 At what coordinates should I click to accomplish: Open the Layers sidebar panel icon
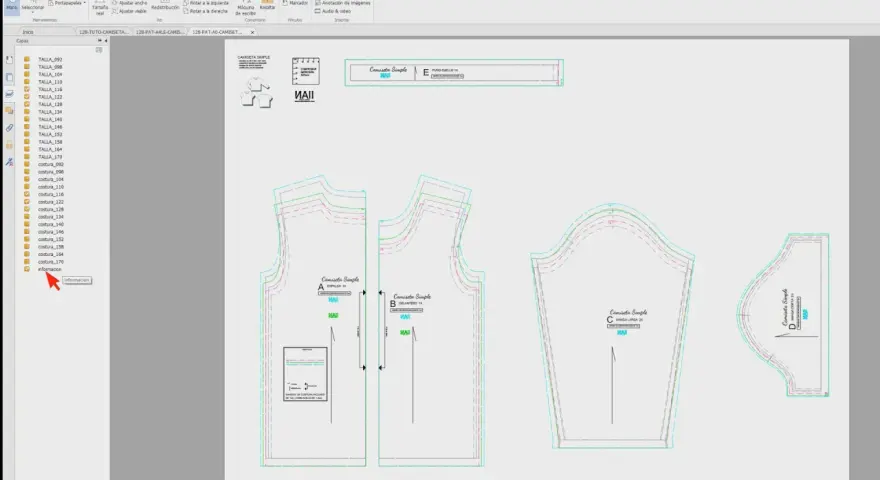9,94
